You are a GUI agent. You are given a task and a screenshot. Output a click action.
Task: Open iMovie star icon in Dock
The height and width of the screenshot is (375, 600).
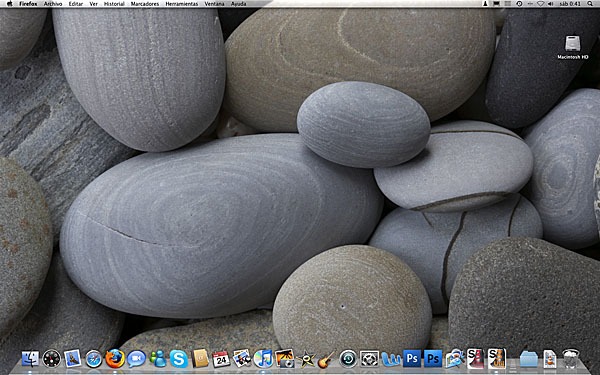click(306, 360)
